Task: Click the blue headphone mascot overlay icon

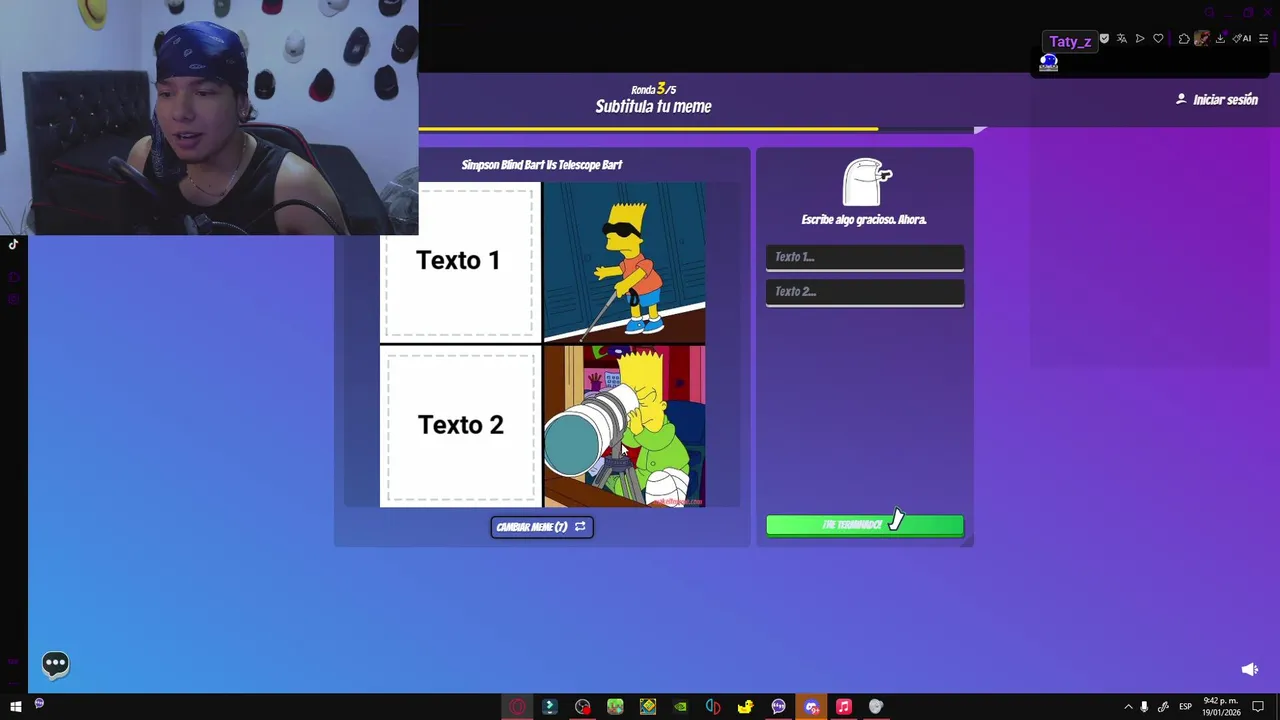Action: point(1048,63)
